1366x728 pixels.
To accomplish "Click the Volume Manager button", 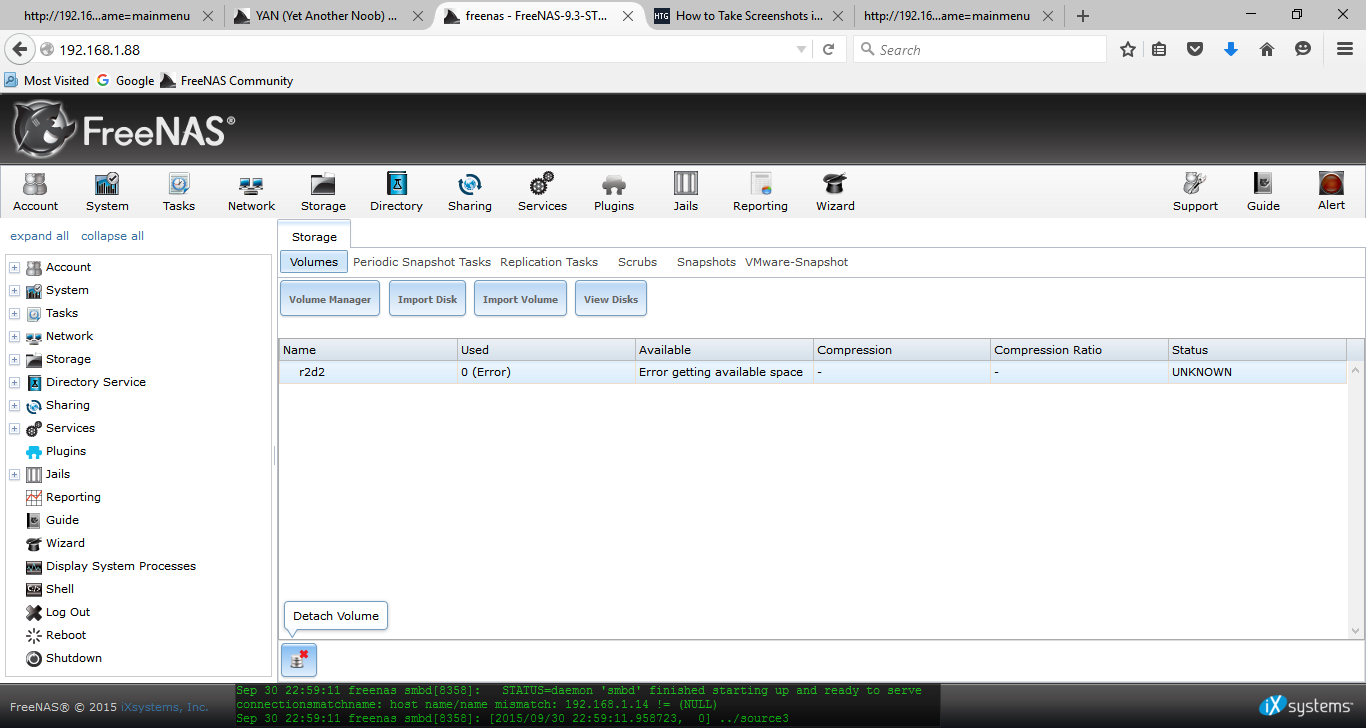I will tap(330, 299).
